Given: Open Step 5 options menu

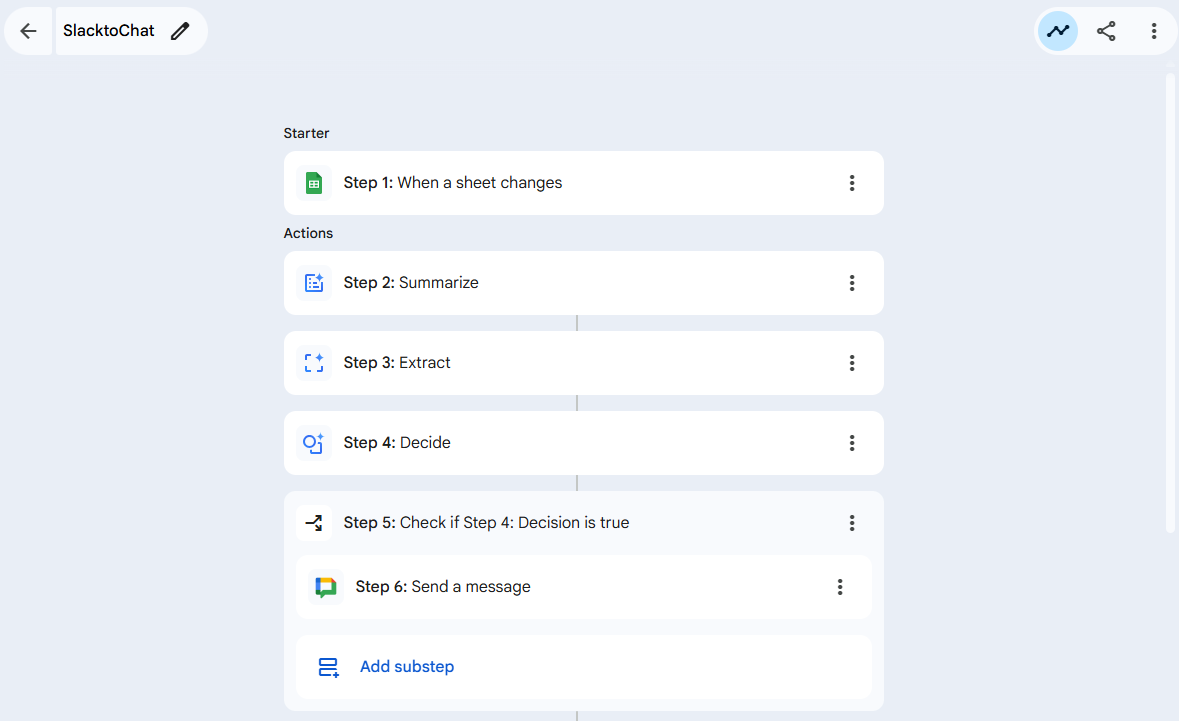Looking at the screenshot, I should pos(852,523).
